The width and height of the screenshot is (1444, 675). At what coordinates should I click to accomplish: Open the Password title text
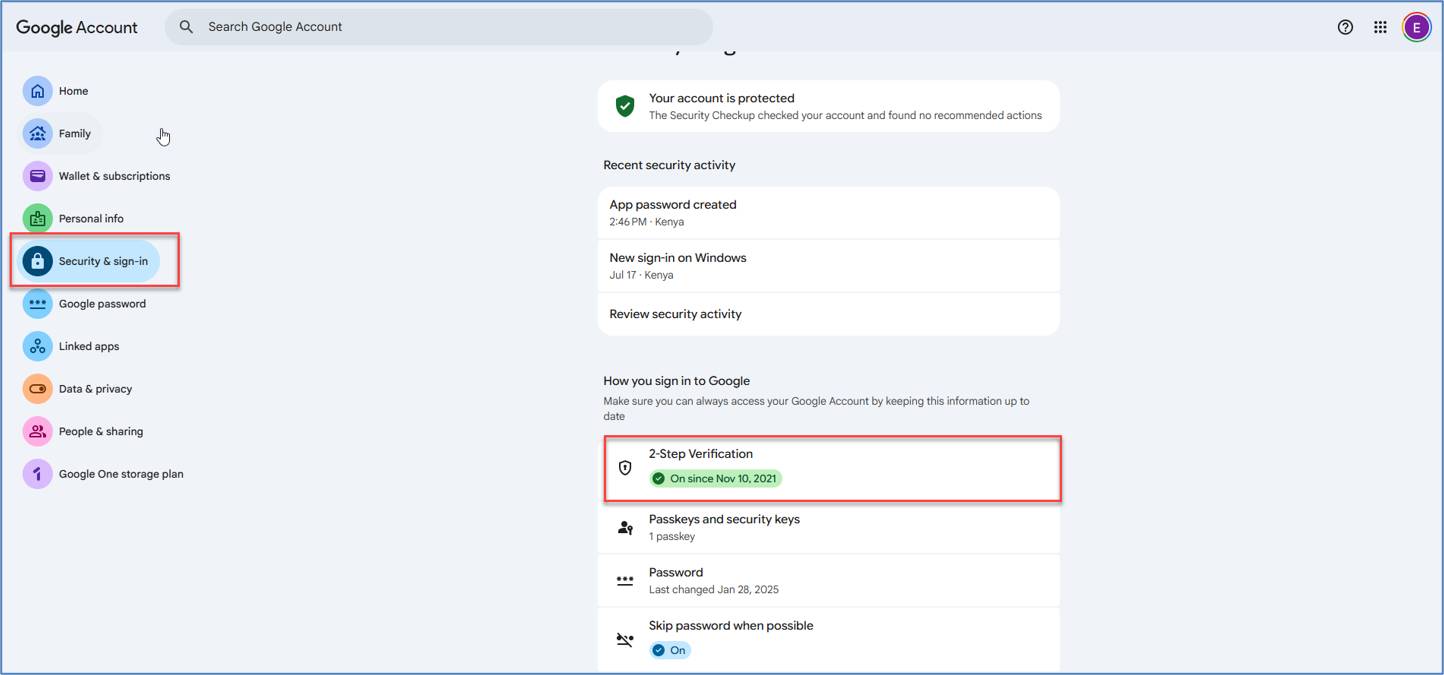676,572
